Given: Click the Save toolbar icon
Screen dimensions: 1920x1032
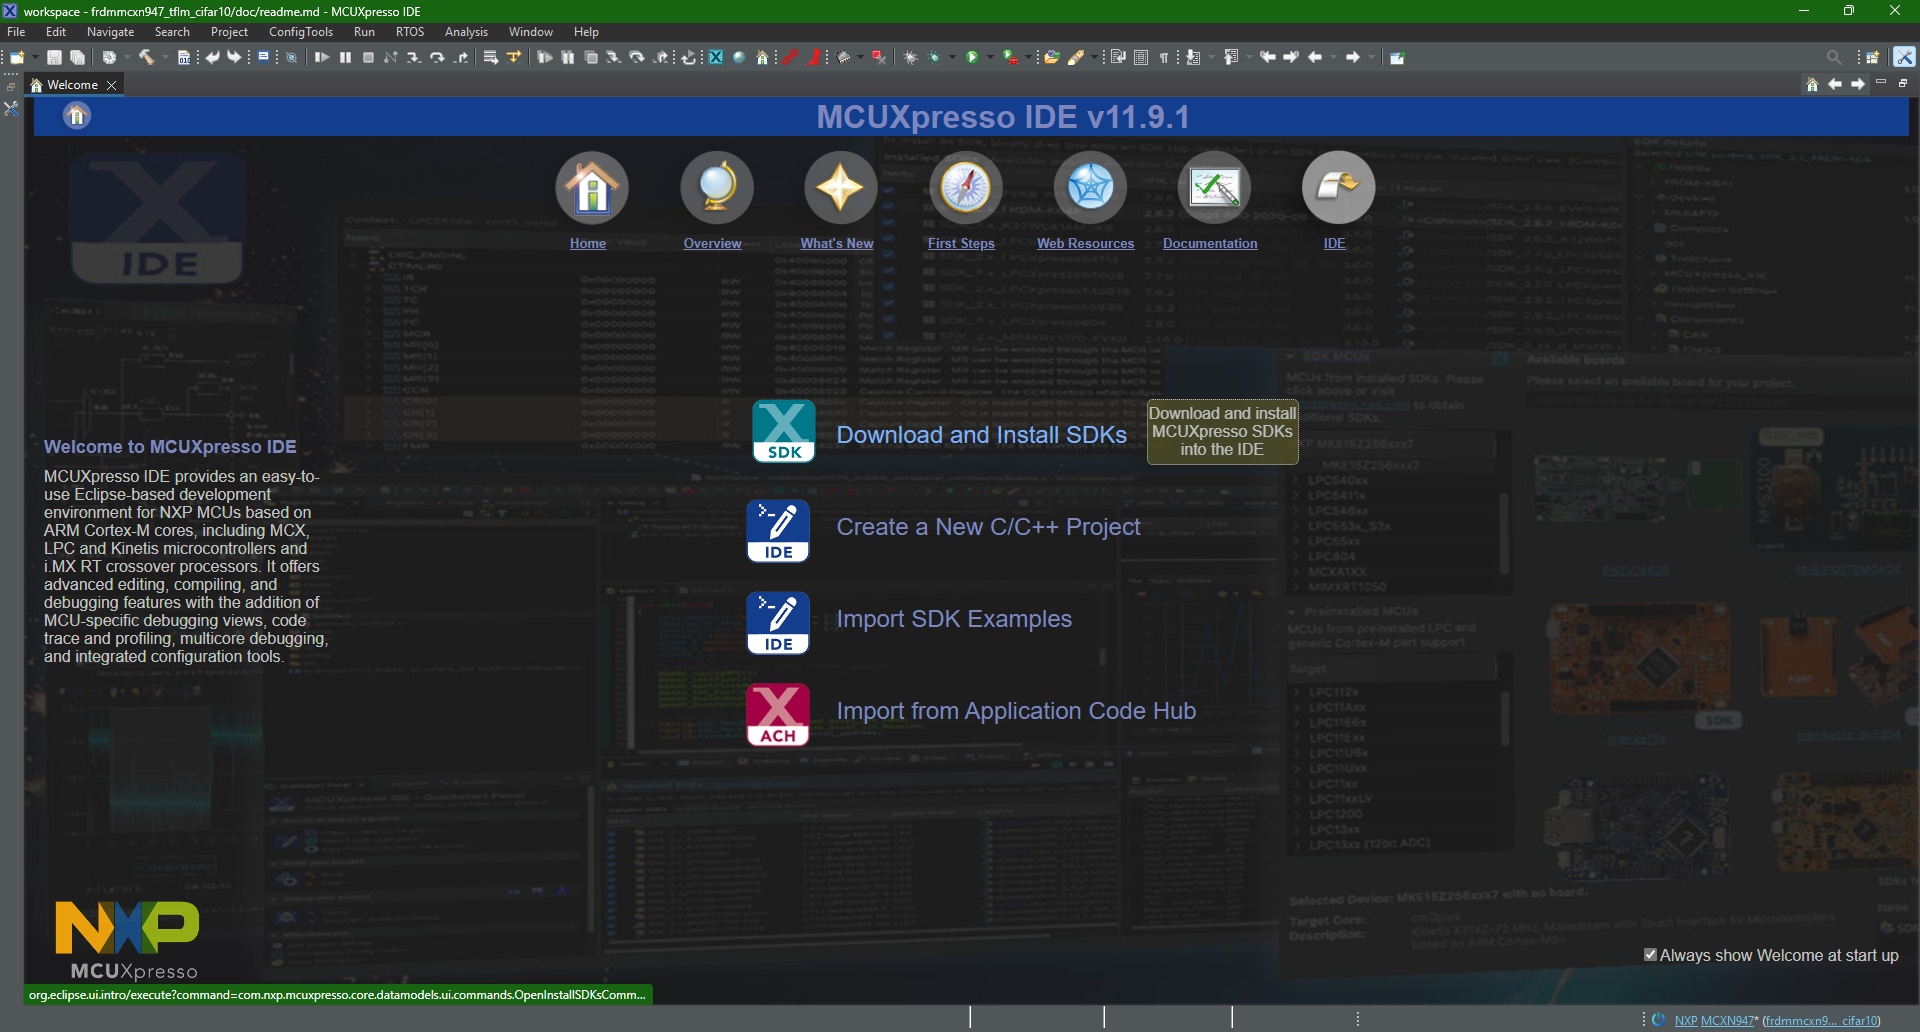Looking at the screenshot, I should click(x=54, y=57).
